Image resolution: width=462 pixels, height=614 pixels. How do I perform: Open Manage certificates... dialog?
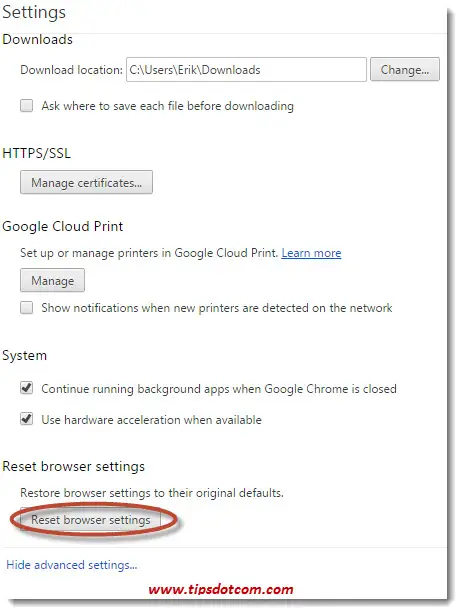[x=87, y=182]
